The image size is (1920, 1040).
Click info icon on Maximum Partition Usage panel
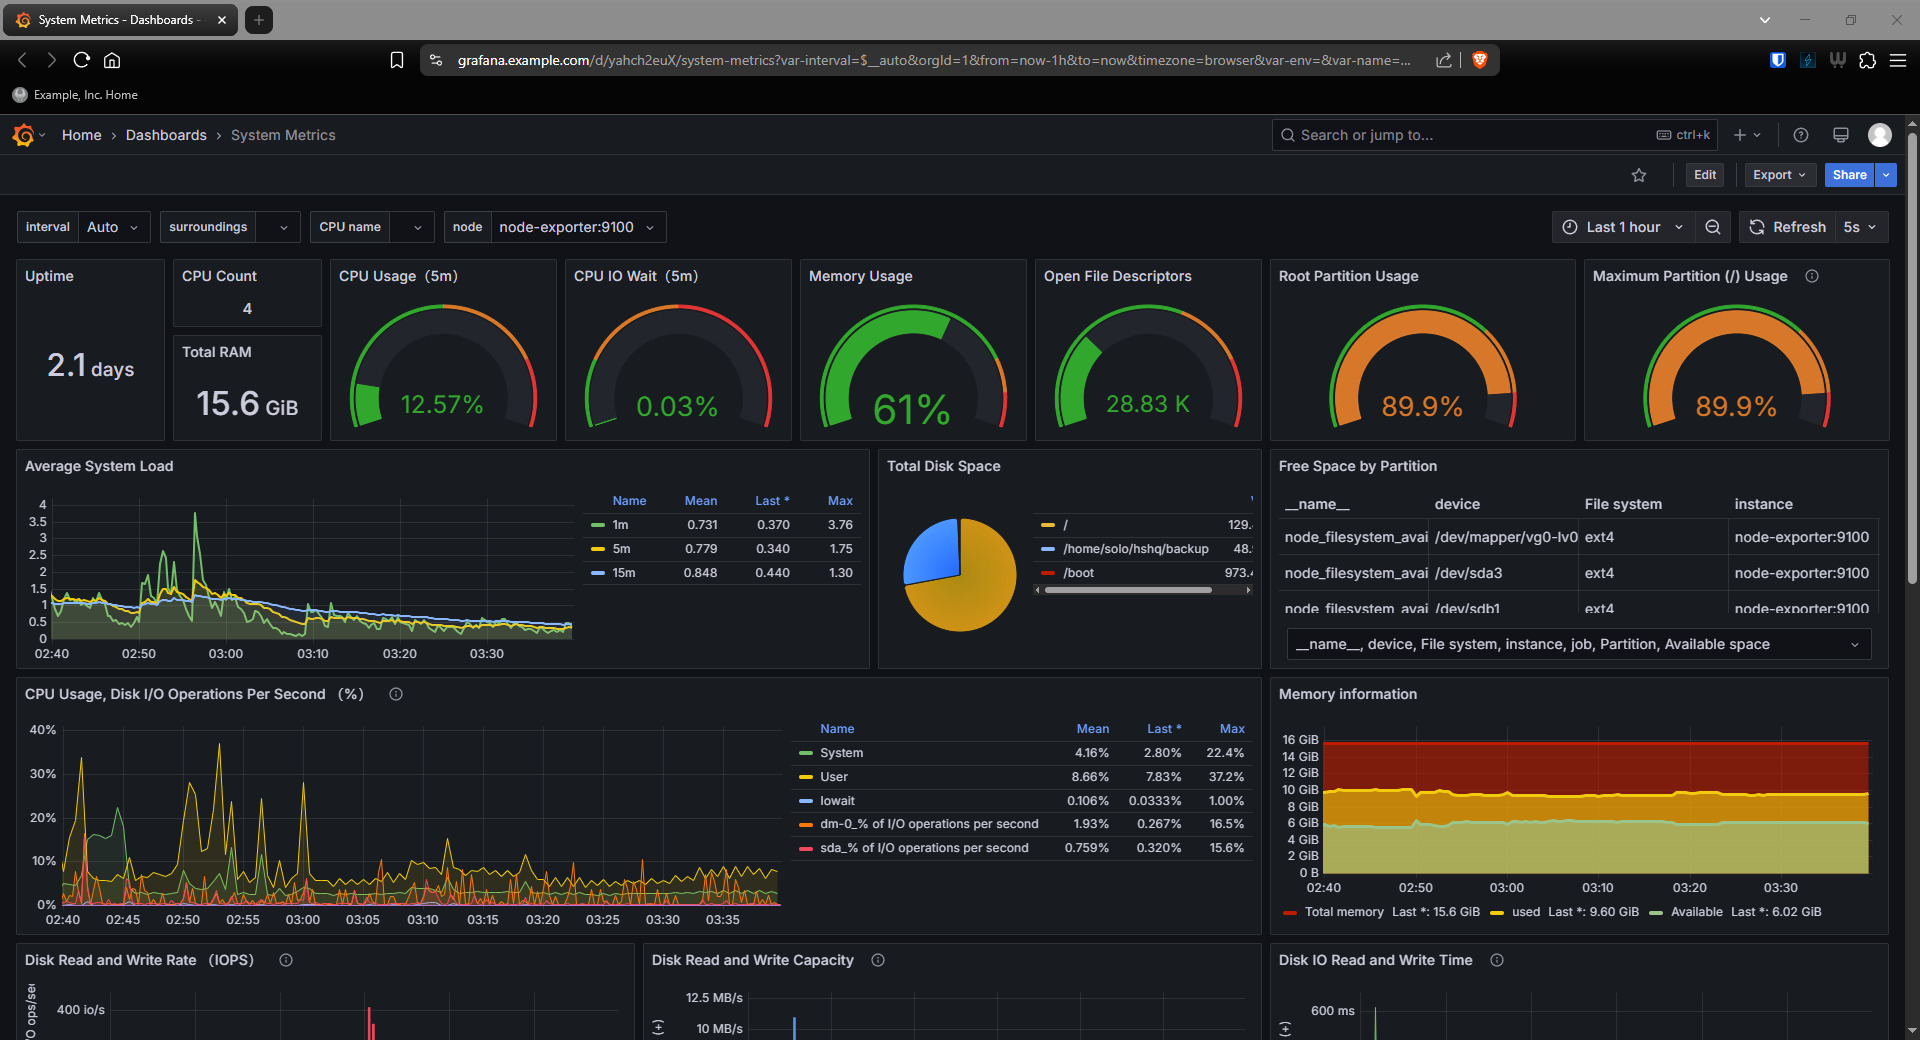point(1812,276)
